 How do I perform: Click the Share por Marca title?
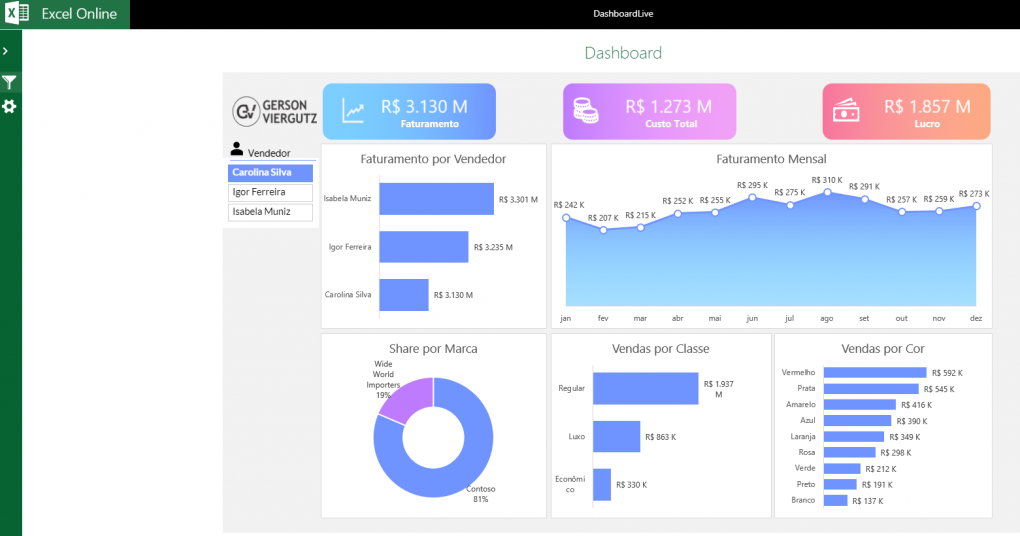(433, 349)
